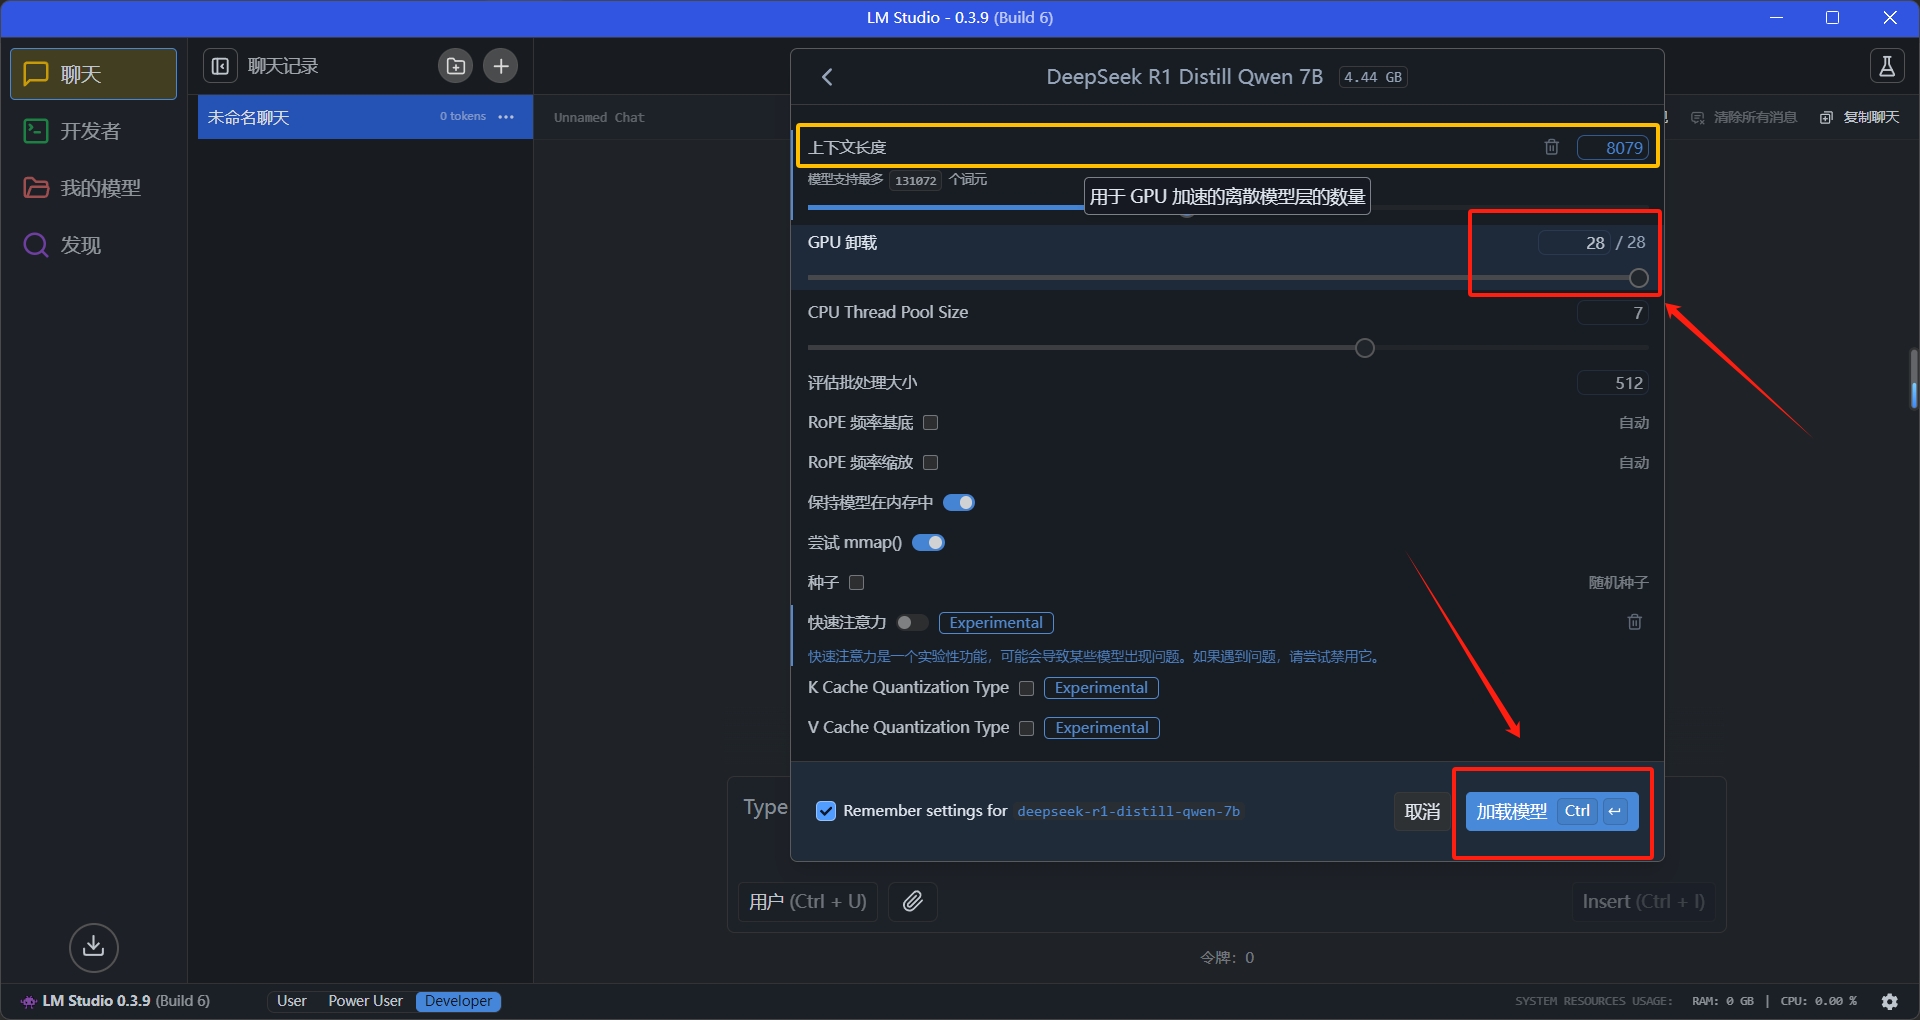Uncheck Remember settings for checkbox
Viewport: 1920px width, 1020px height.
pyautogui.click(x=826, y=811)
